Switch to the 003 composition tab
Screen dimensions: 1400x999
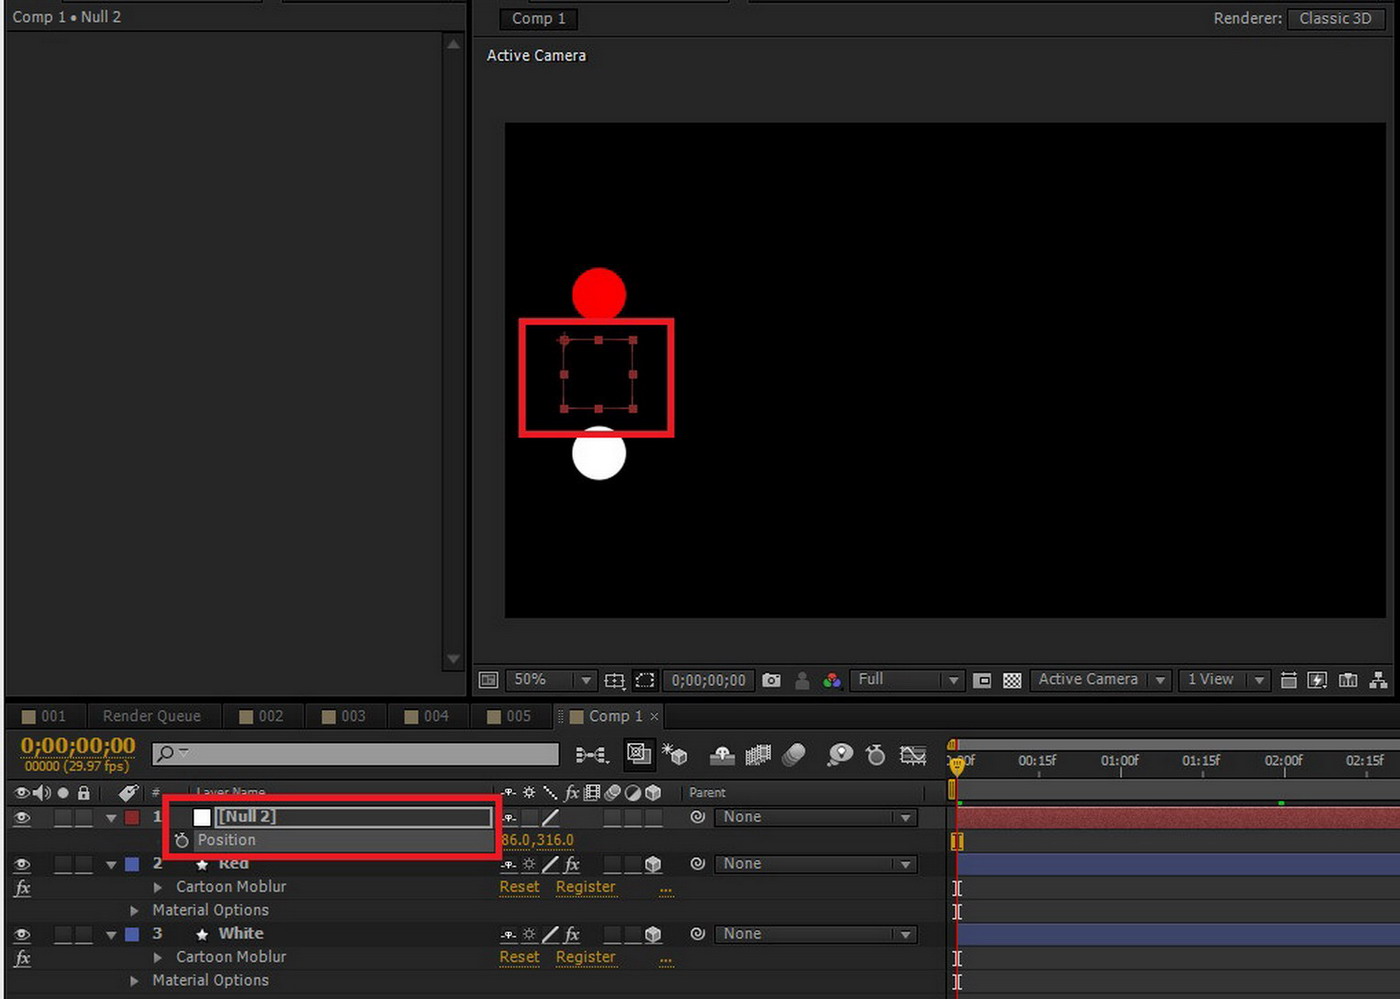pos(343,716)
